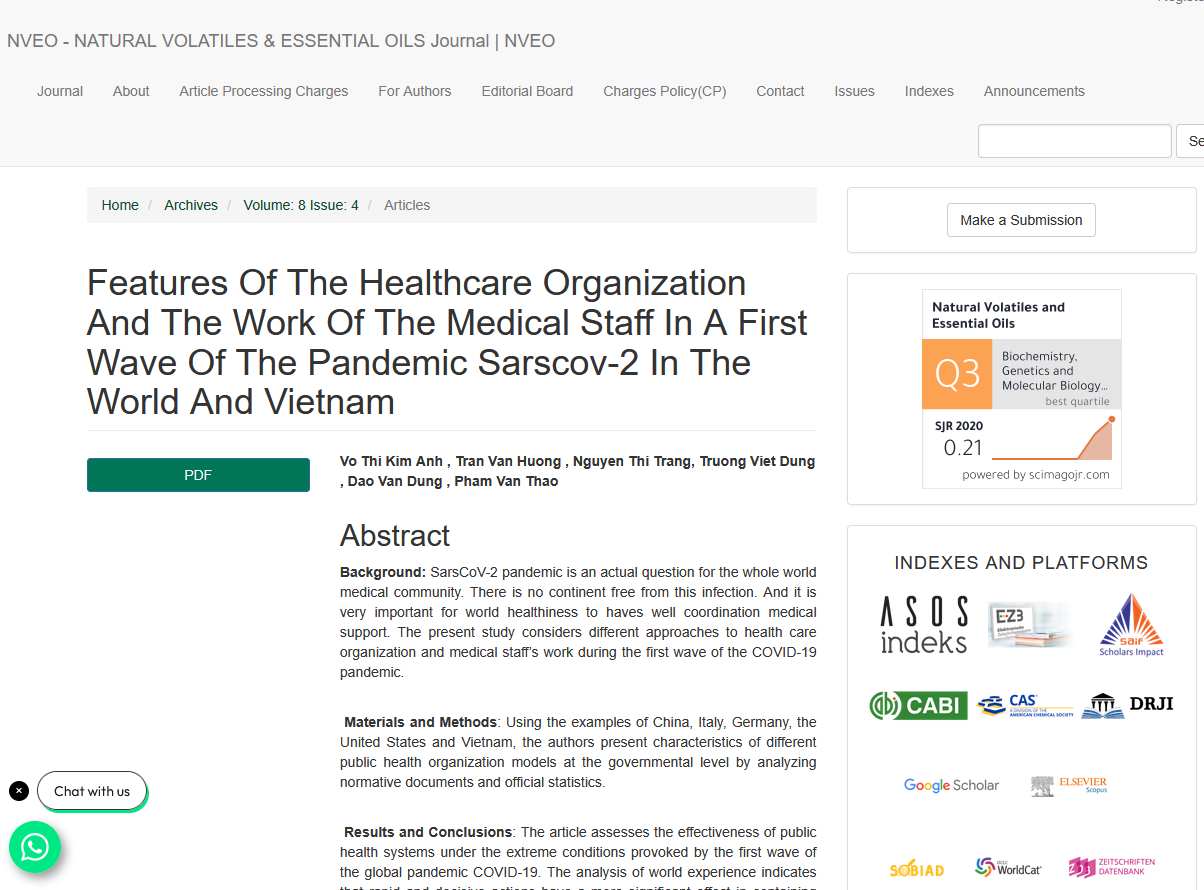Click the Background label in abstract

click(x=383, y=572)
